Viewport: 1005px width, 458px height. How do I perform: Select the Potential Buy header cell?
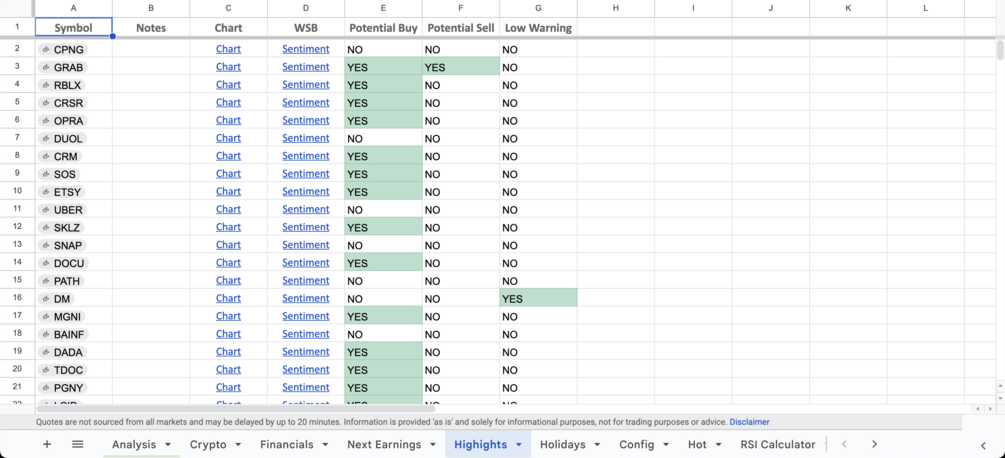383,28
